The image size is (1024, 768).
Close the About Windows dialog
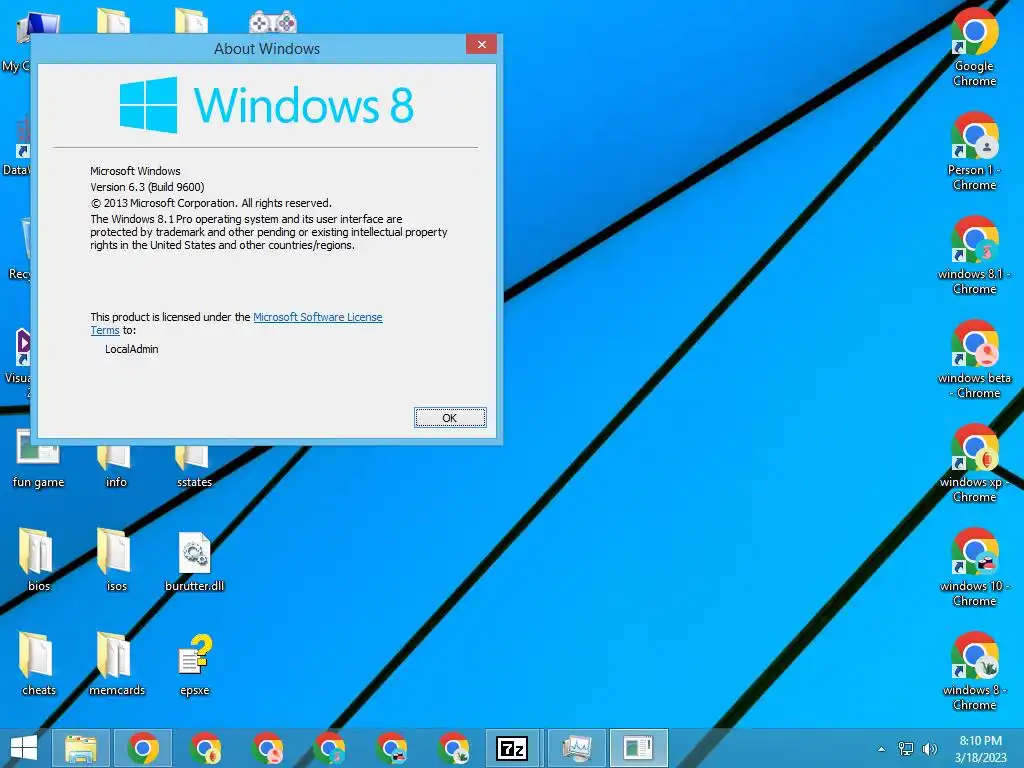(x=481, y=44)
